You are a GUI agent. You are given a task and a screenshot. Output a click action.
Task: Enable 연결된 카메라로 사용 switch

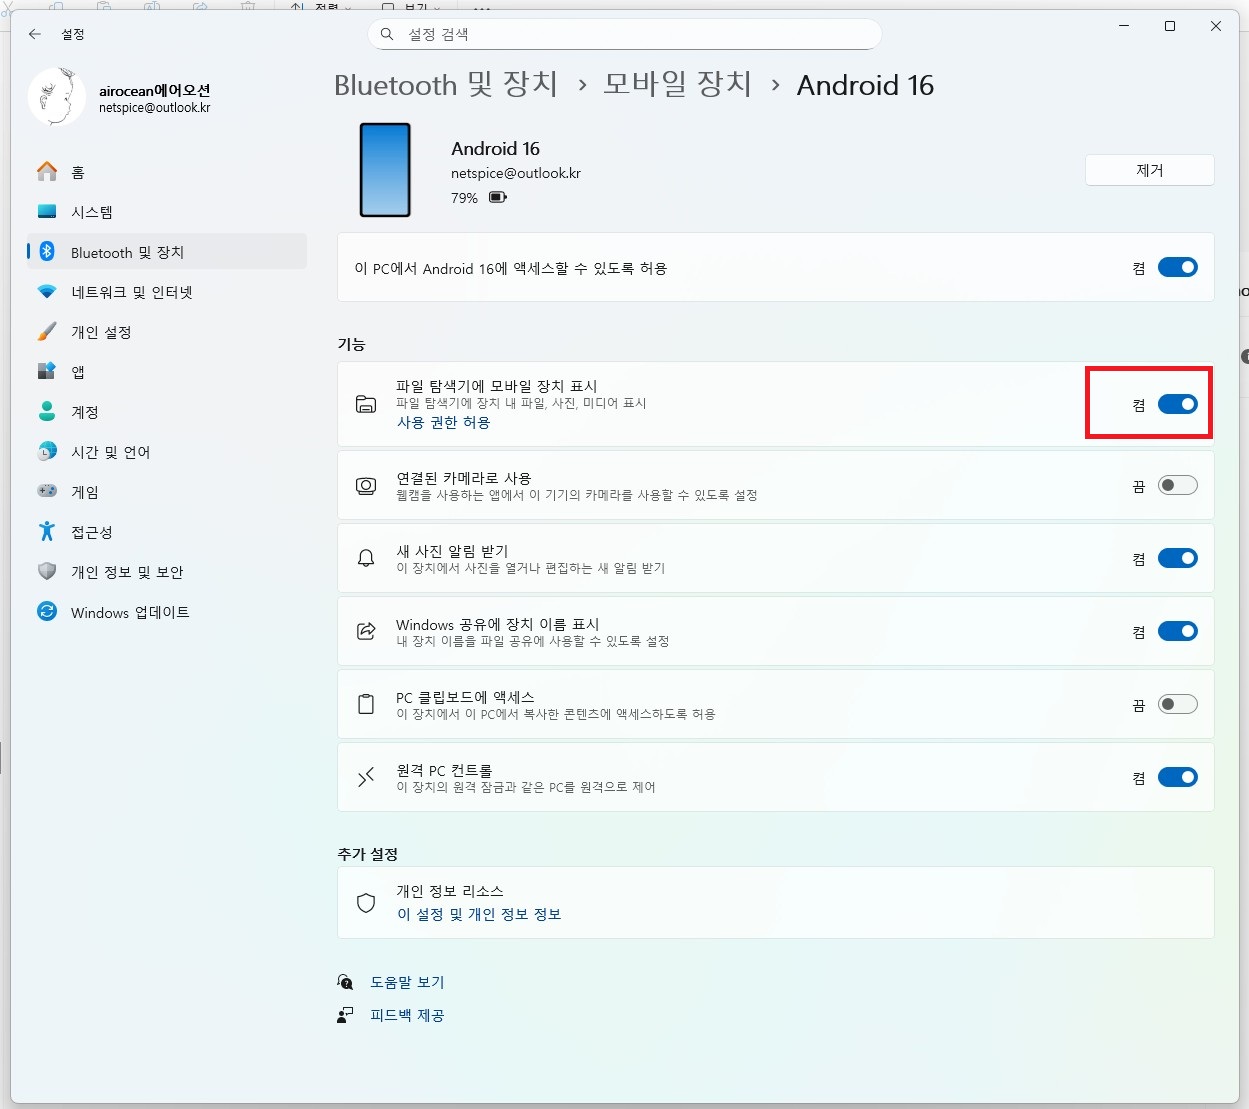(x=1178, y=485)
